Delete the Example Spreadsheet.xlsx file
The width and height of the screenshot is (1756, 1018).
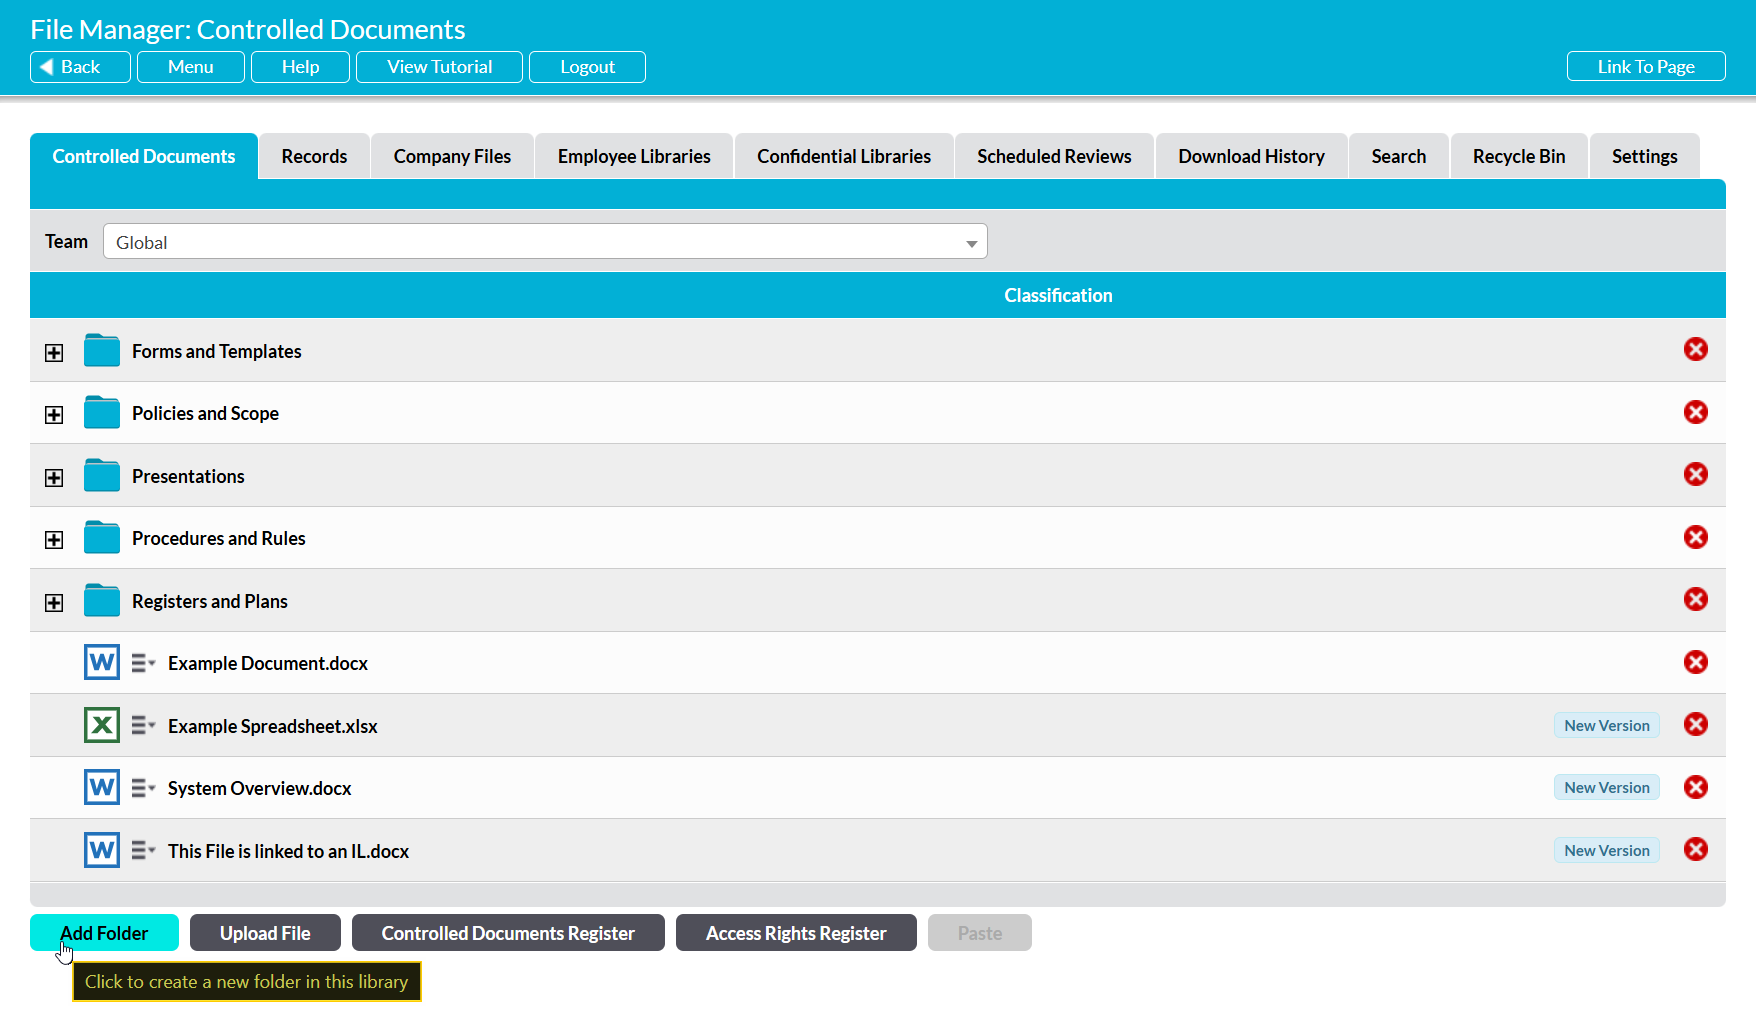(1695, 725)
